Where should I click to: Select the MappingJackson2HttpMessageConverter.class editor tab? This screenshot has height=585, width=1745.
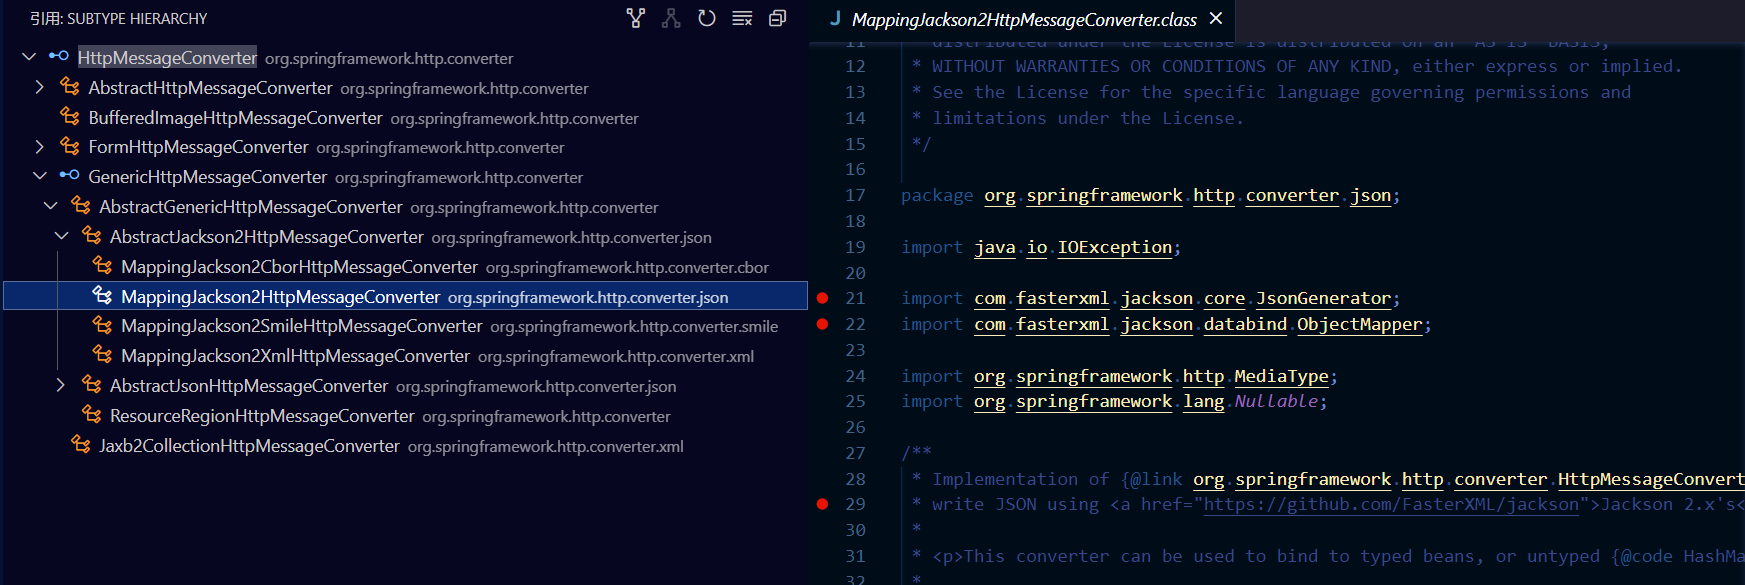[1023, 20]
